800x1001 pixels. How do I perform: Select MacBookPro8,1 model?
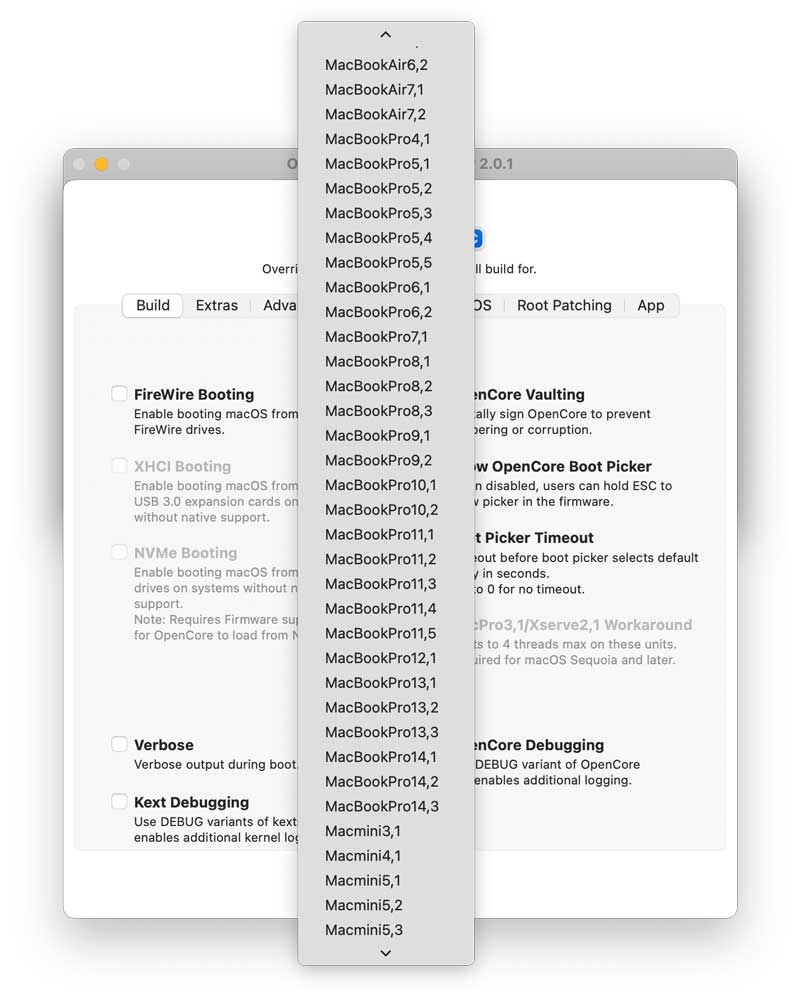pyautogui.click(x=386, y=362)
